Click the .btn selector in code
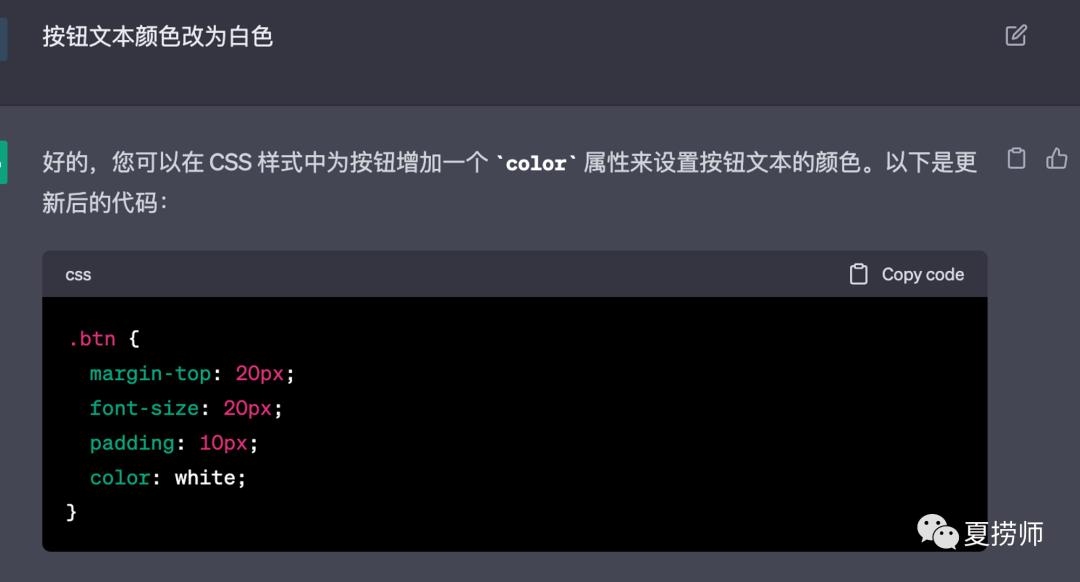 [x=92, y=339]
